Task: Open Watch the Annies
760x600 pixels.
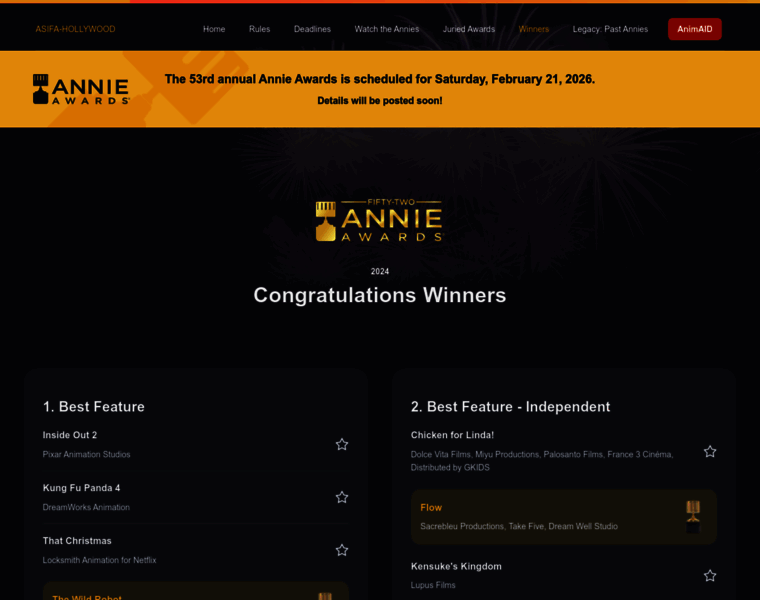Action: tap(387, 29)
